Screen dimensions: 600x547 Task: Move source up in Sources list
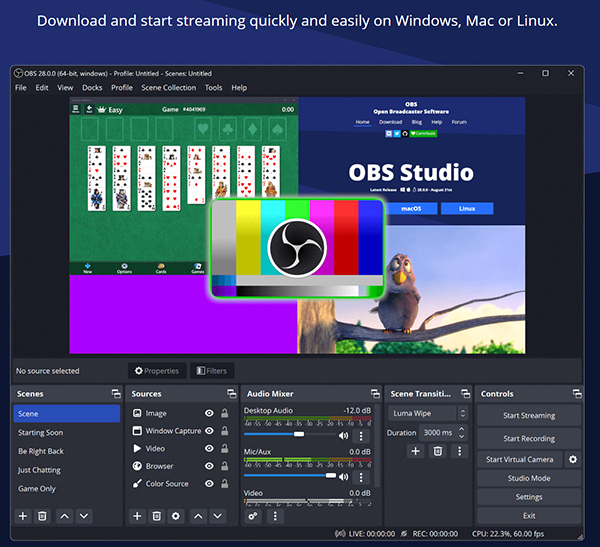(198, 516)
